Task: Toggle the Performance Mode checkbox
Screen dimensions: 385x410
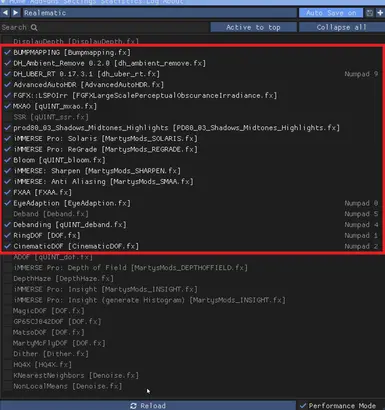Action: (303, 406)
